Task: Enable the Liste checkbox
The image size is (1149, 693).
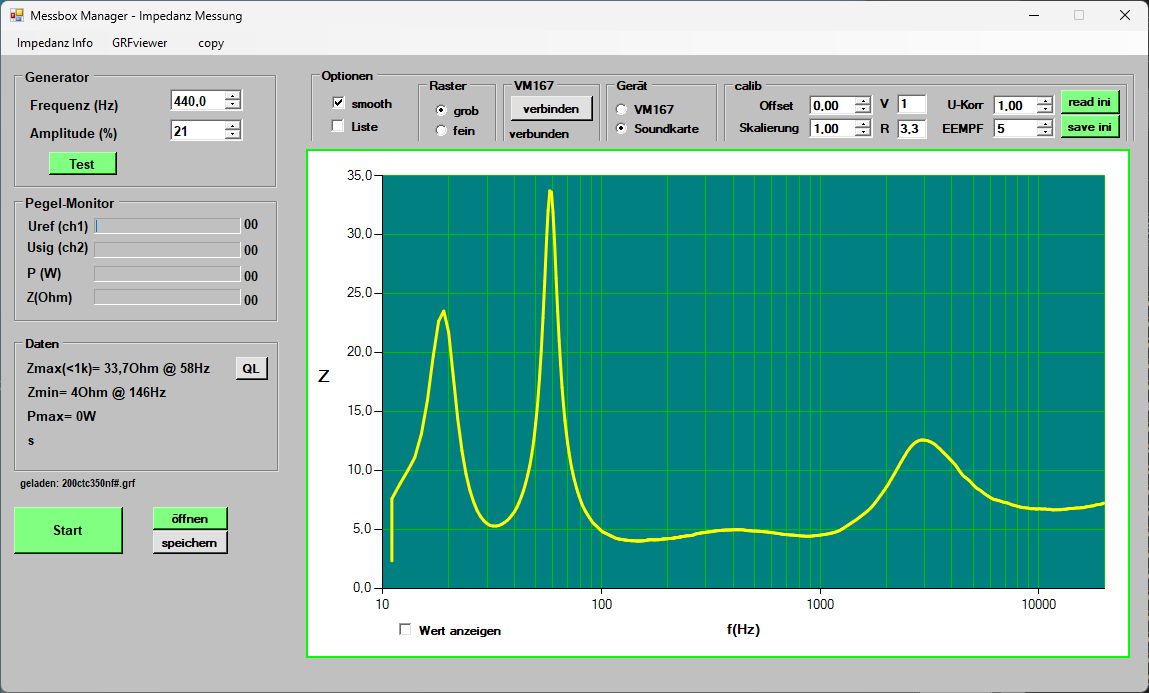Action: [338, 126]
